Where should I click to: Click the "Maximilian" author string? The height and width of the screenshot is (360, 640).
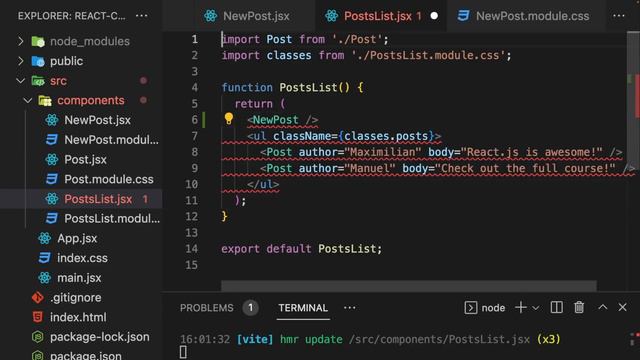(x=383, y=152)
